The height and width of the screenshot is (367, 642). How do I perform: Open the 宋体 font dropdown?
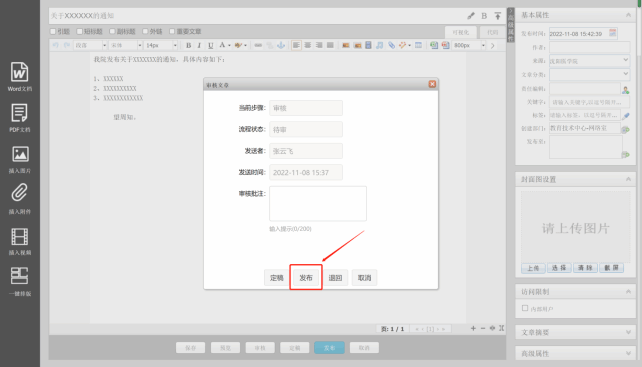click(x=126, y=45)
